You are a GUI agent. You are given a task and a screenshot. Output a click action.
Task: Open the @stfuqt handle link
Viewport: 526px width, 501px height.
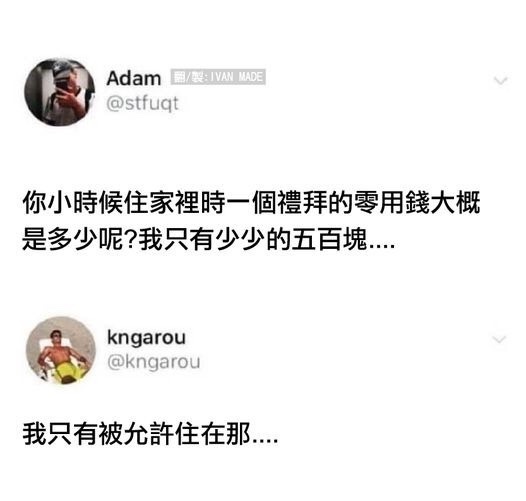pyautogui.click(x=142, y=103)
